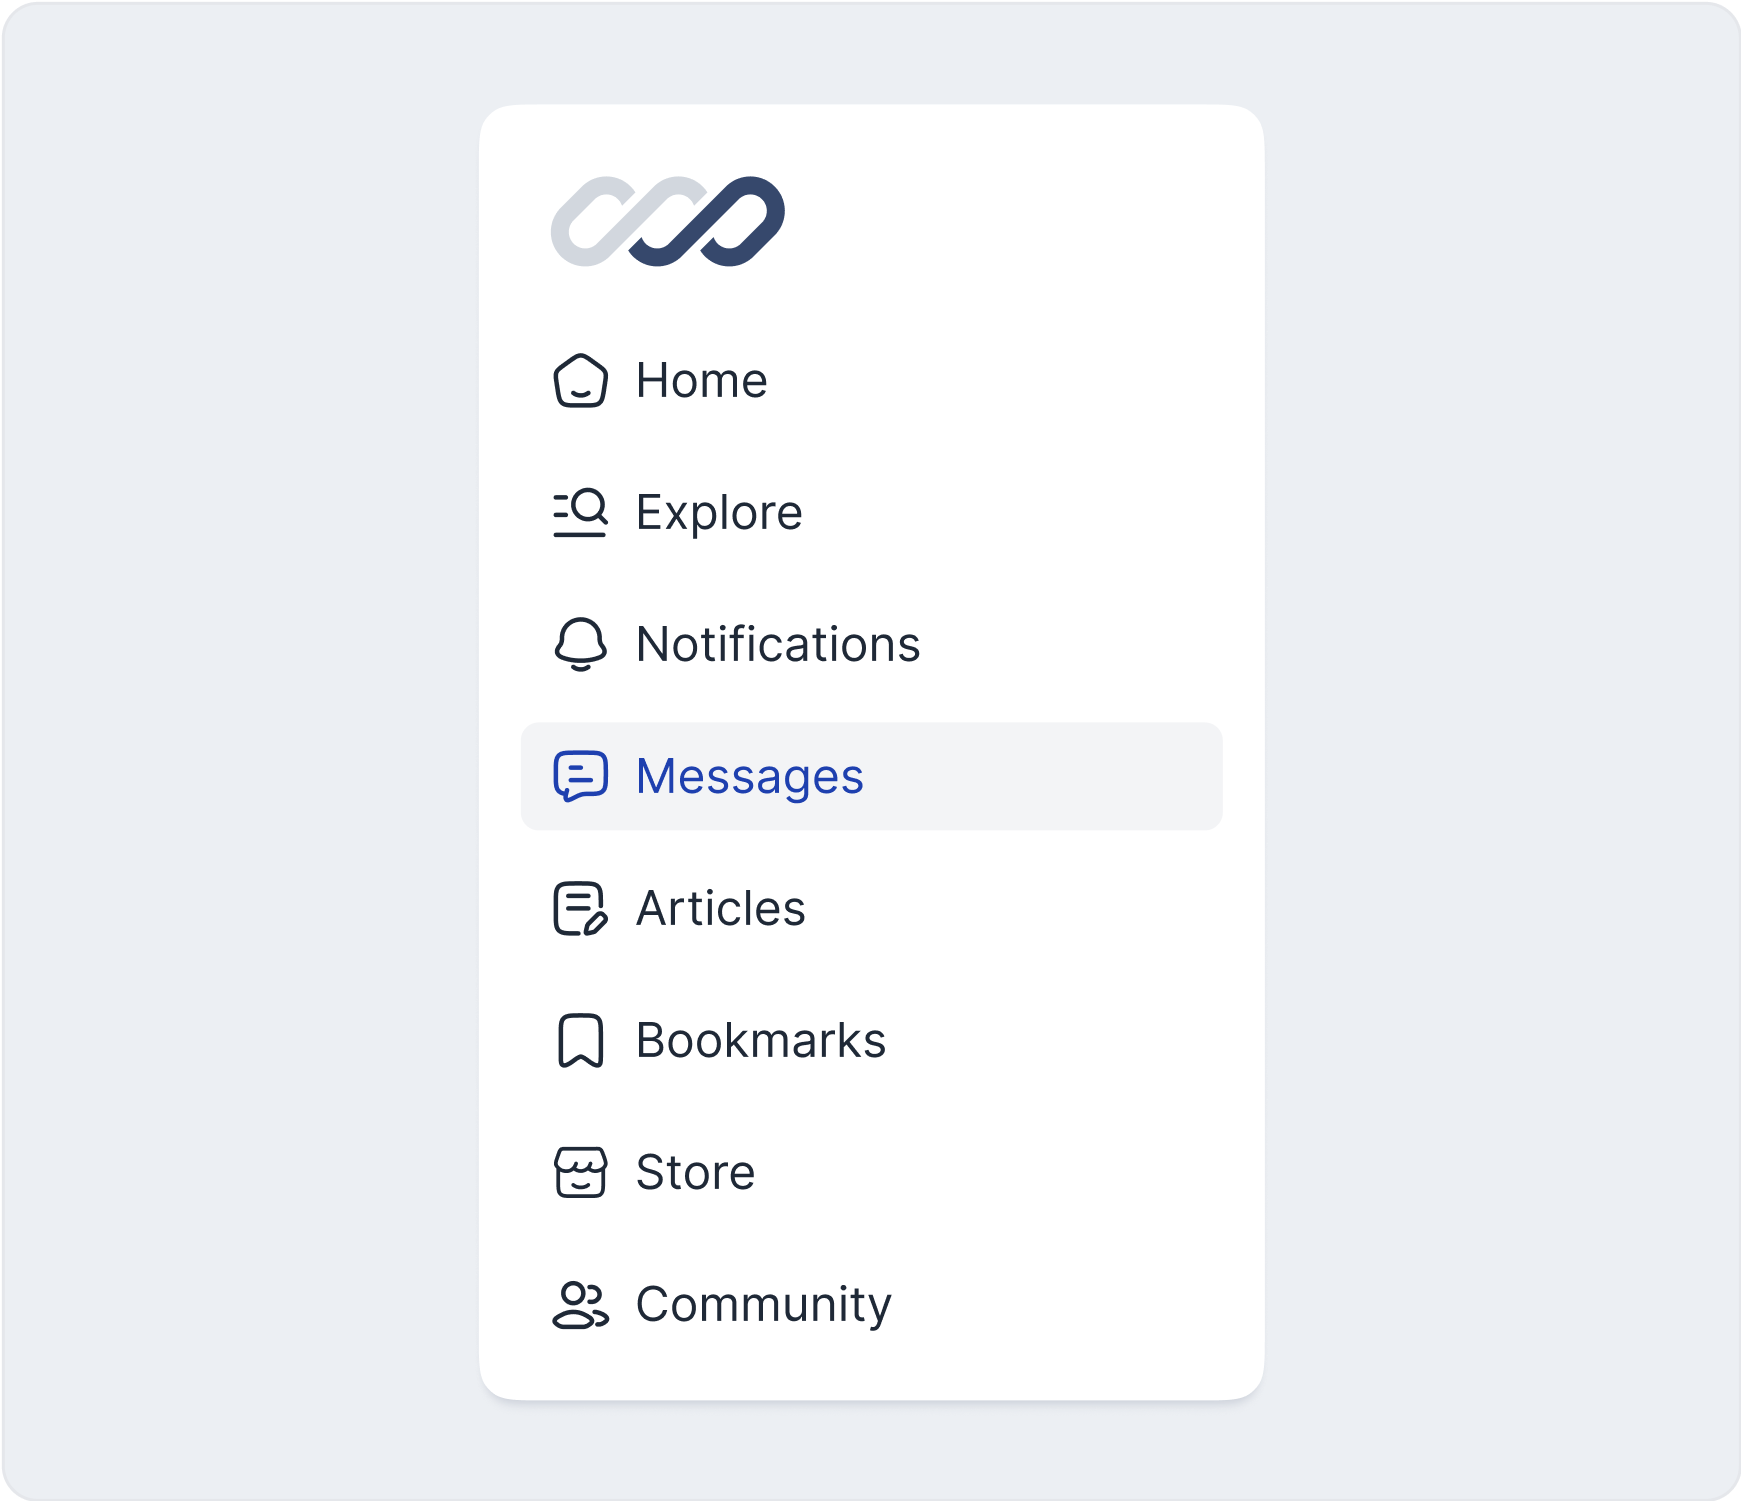Image resolution: width=1741 pixels, height=1501 pixels.
Task: Click the Articles note-with-pencil icon
Action: 580,909
